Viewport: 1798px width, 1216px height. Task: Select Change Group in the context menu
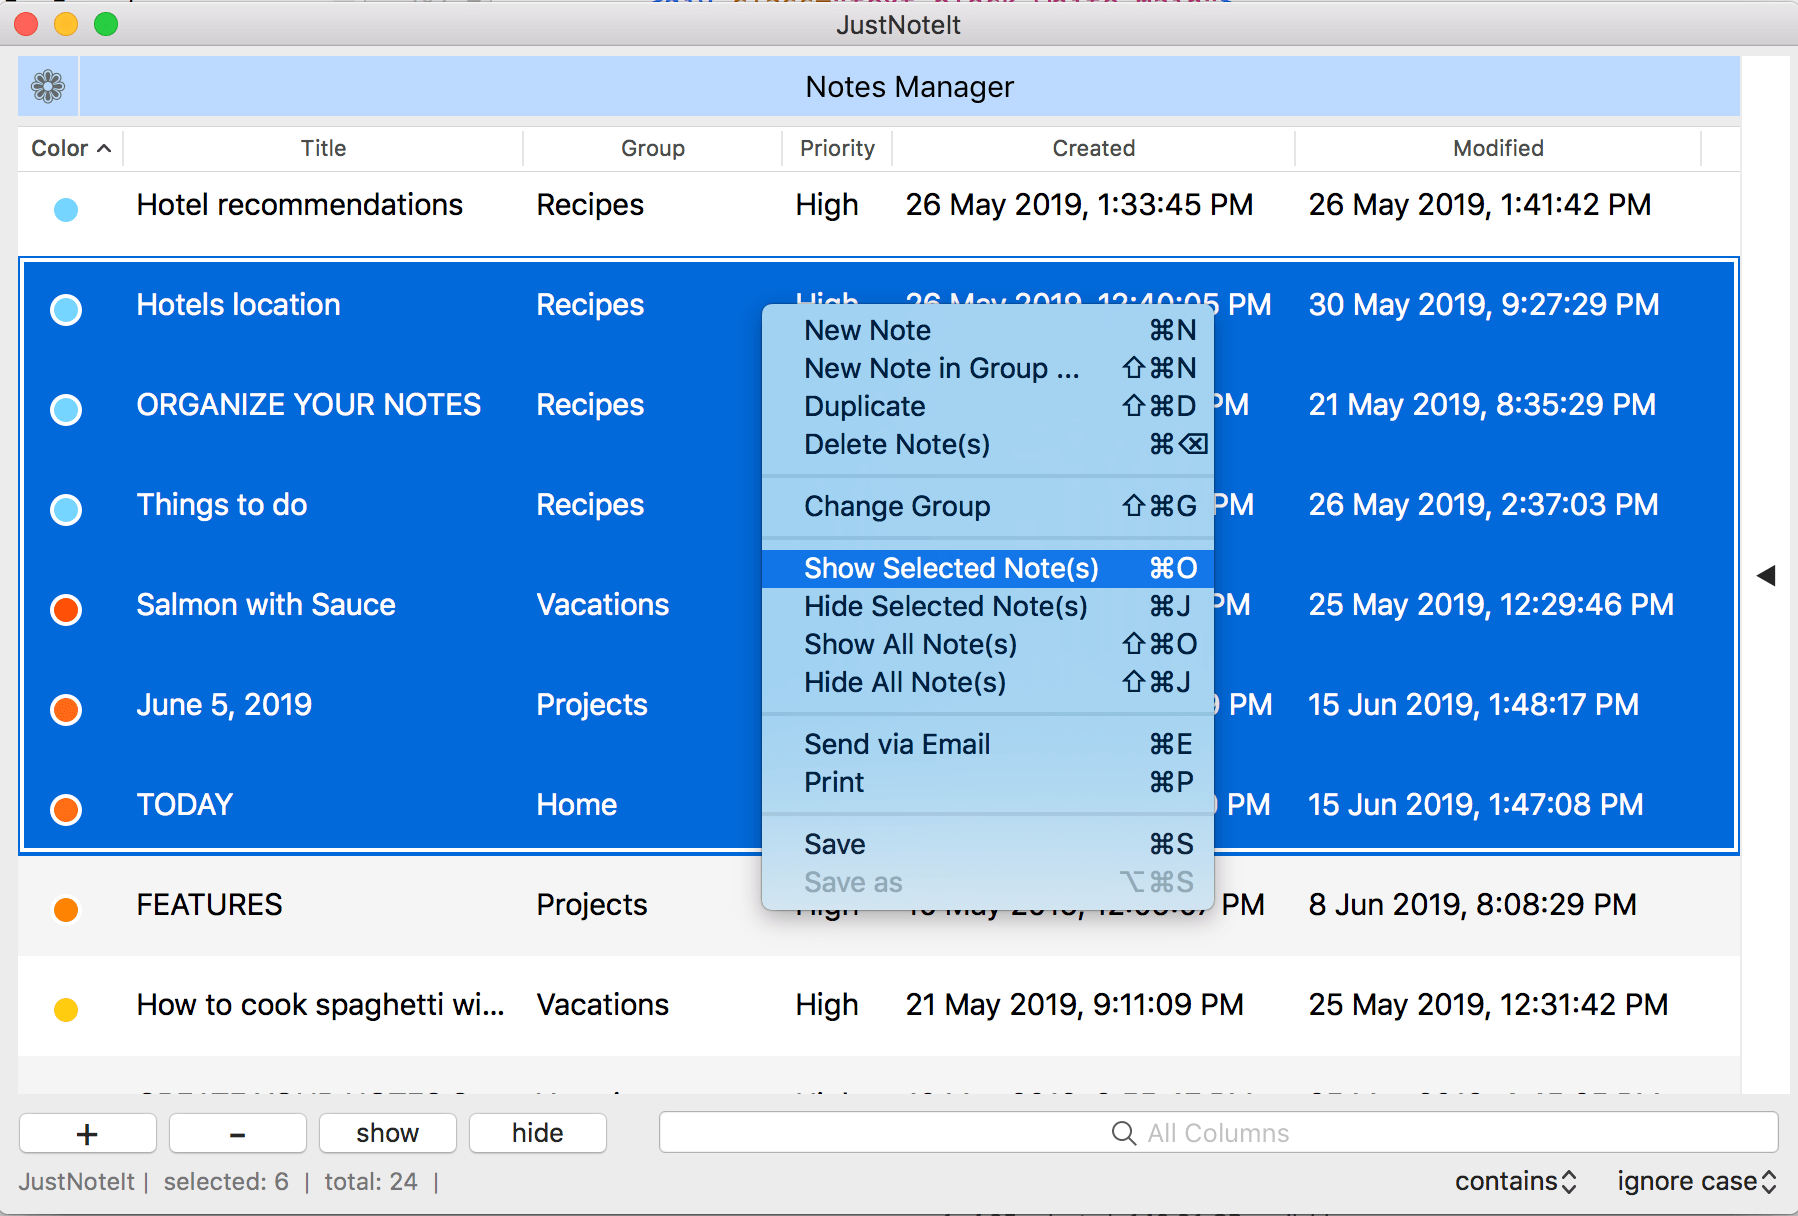tap(897, 506)
